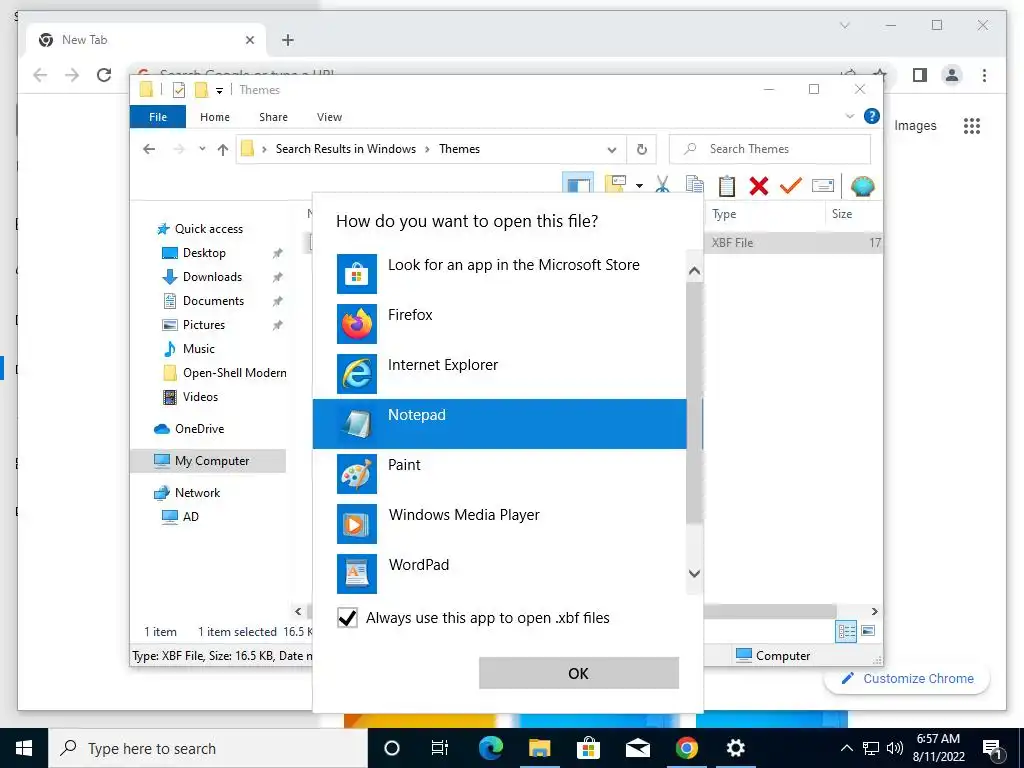Screen dimensions: 1024x768
Task: Go back in File Explorer
Action: [149, 149]
